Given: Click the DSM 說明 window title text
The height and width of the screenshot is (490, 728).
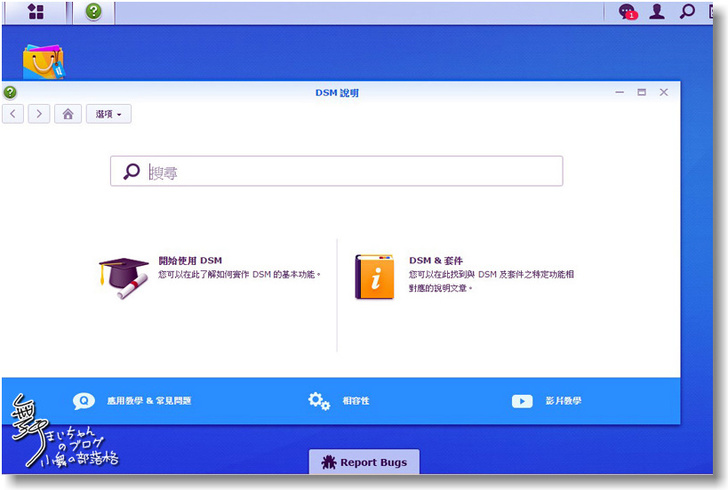Looking at the screenshot, I should click(x=337, y=93).
